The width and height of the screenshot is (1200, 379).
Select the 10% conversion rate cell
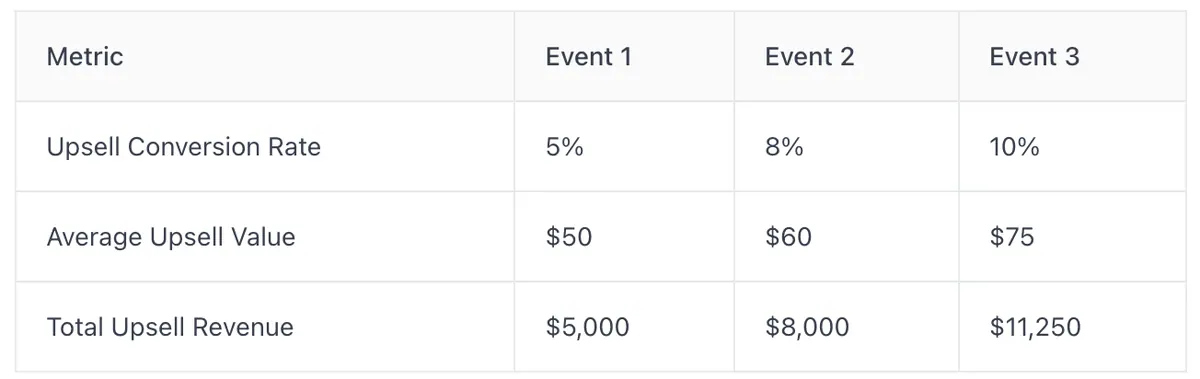click(1015, 147)
